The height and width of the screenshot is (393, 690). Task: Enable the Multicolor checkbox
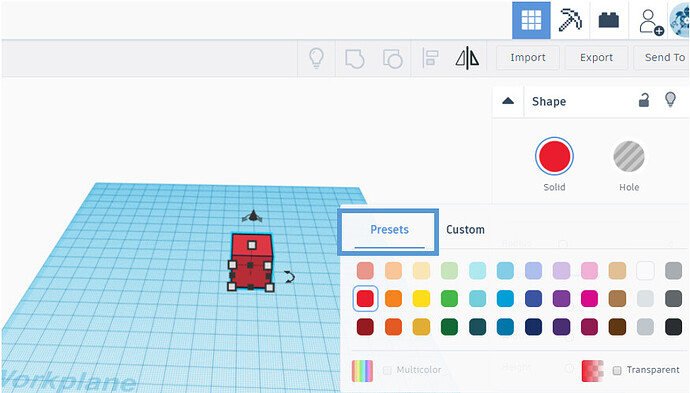coord(387,371)
